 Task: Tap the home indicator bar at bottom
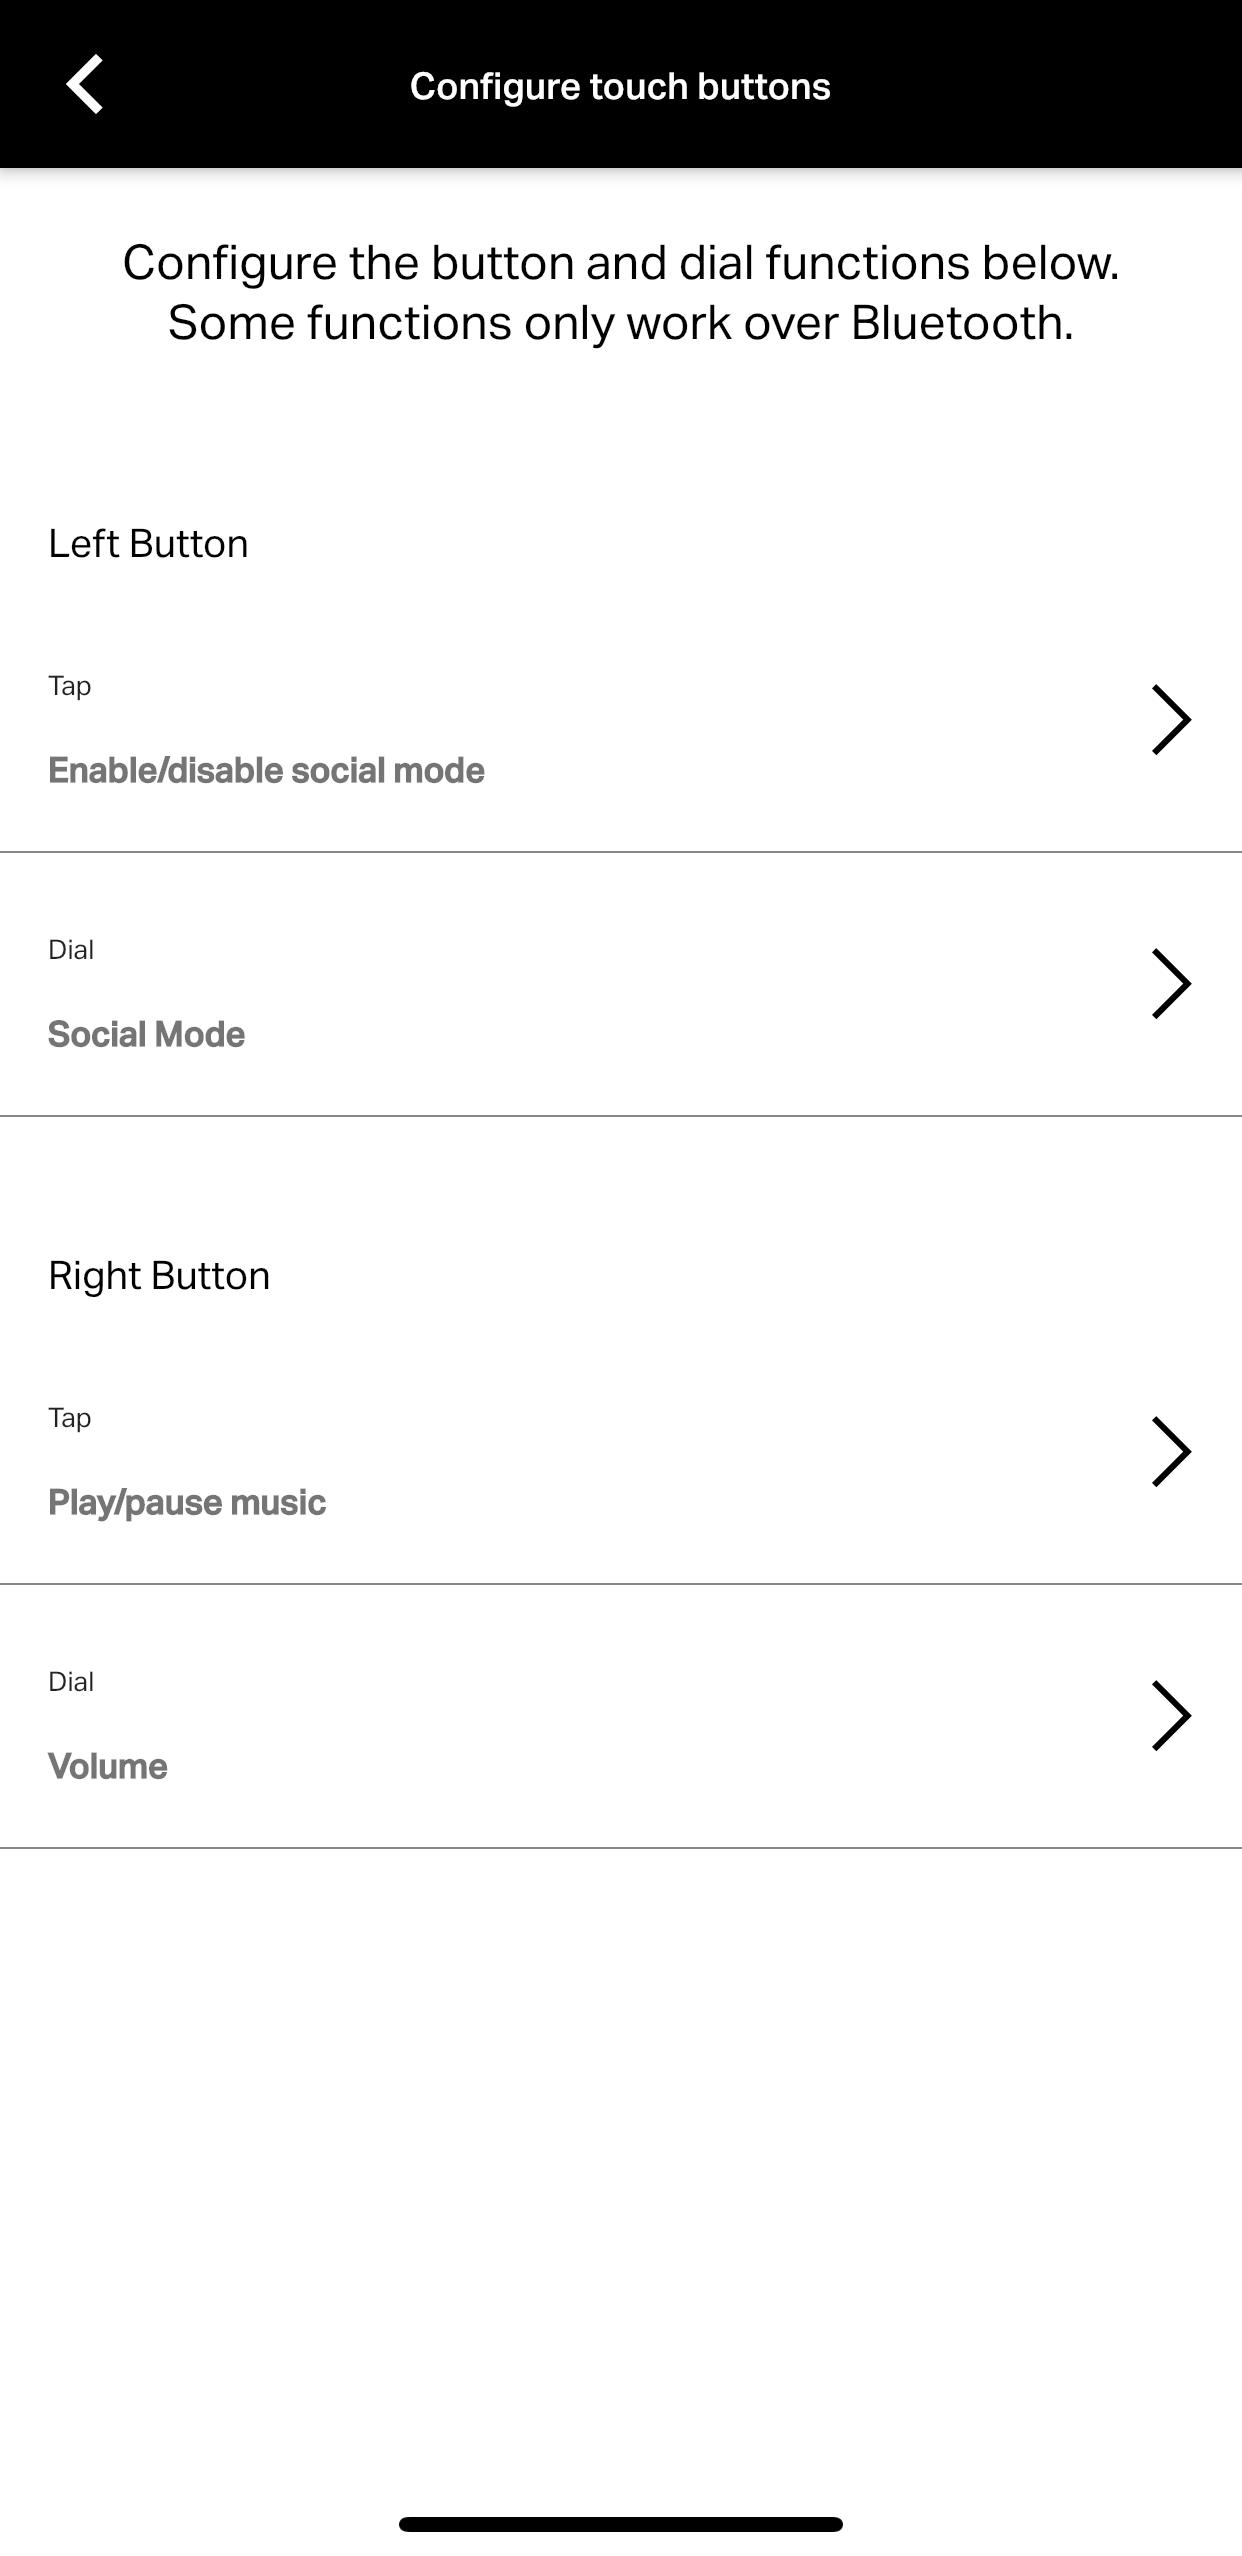click(x=620, y=2524)
